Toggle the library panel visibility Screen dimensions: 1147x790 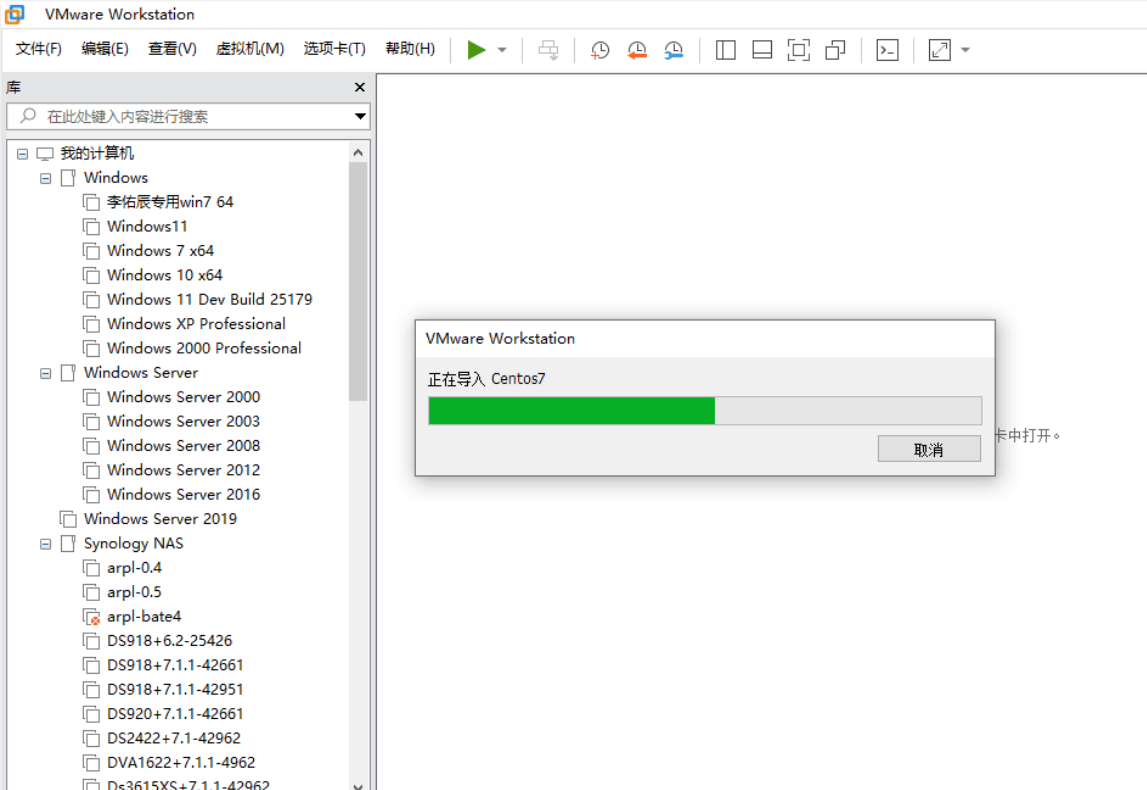(725, 49)
